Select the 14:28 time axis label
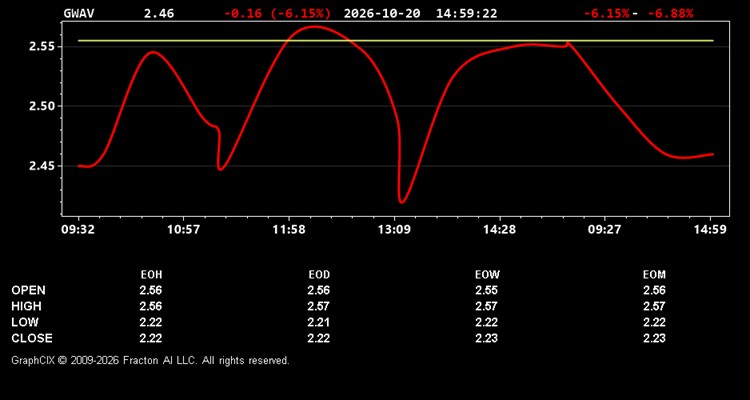 point(499,230)
